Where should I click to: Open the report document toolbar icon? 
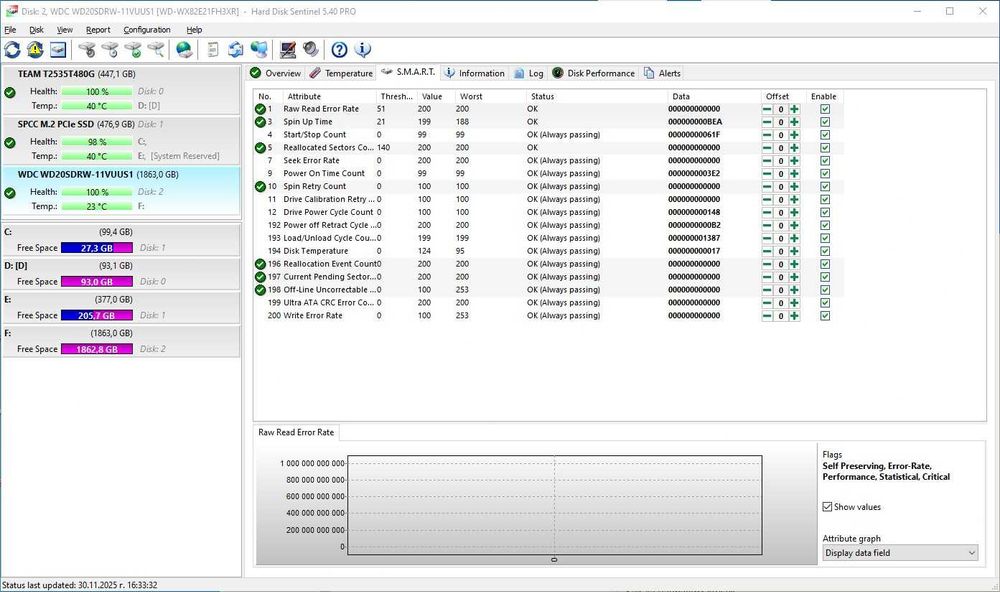coord(213,49)
